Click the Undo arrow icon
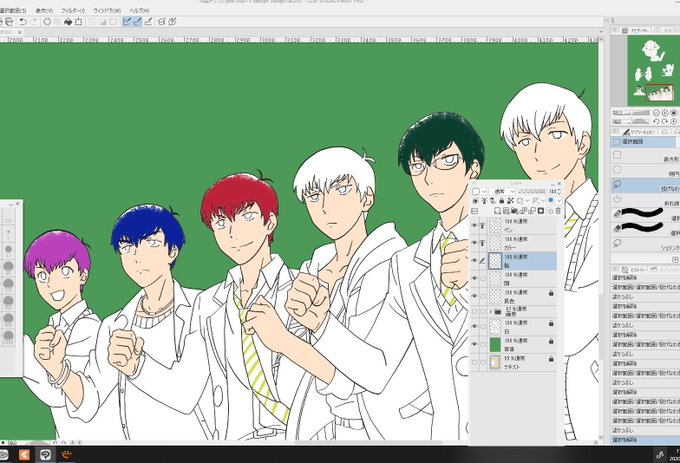This screenshot has width=680, height=463. (23, 22)
